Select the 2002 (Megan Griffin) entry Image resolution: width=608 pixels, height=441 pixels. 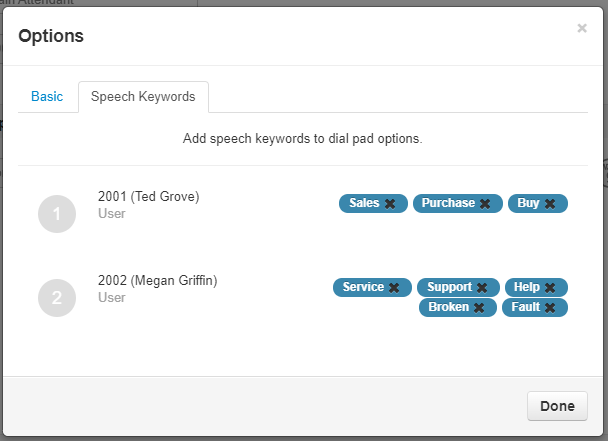[157, 280]
